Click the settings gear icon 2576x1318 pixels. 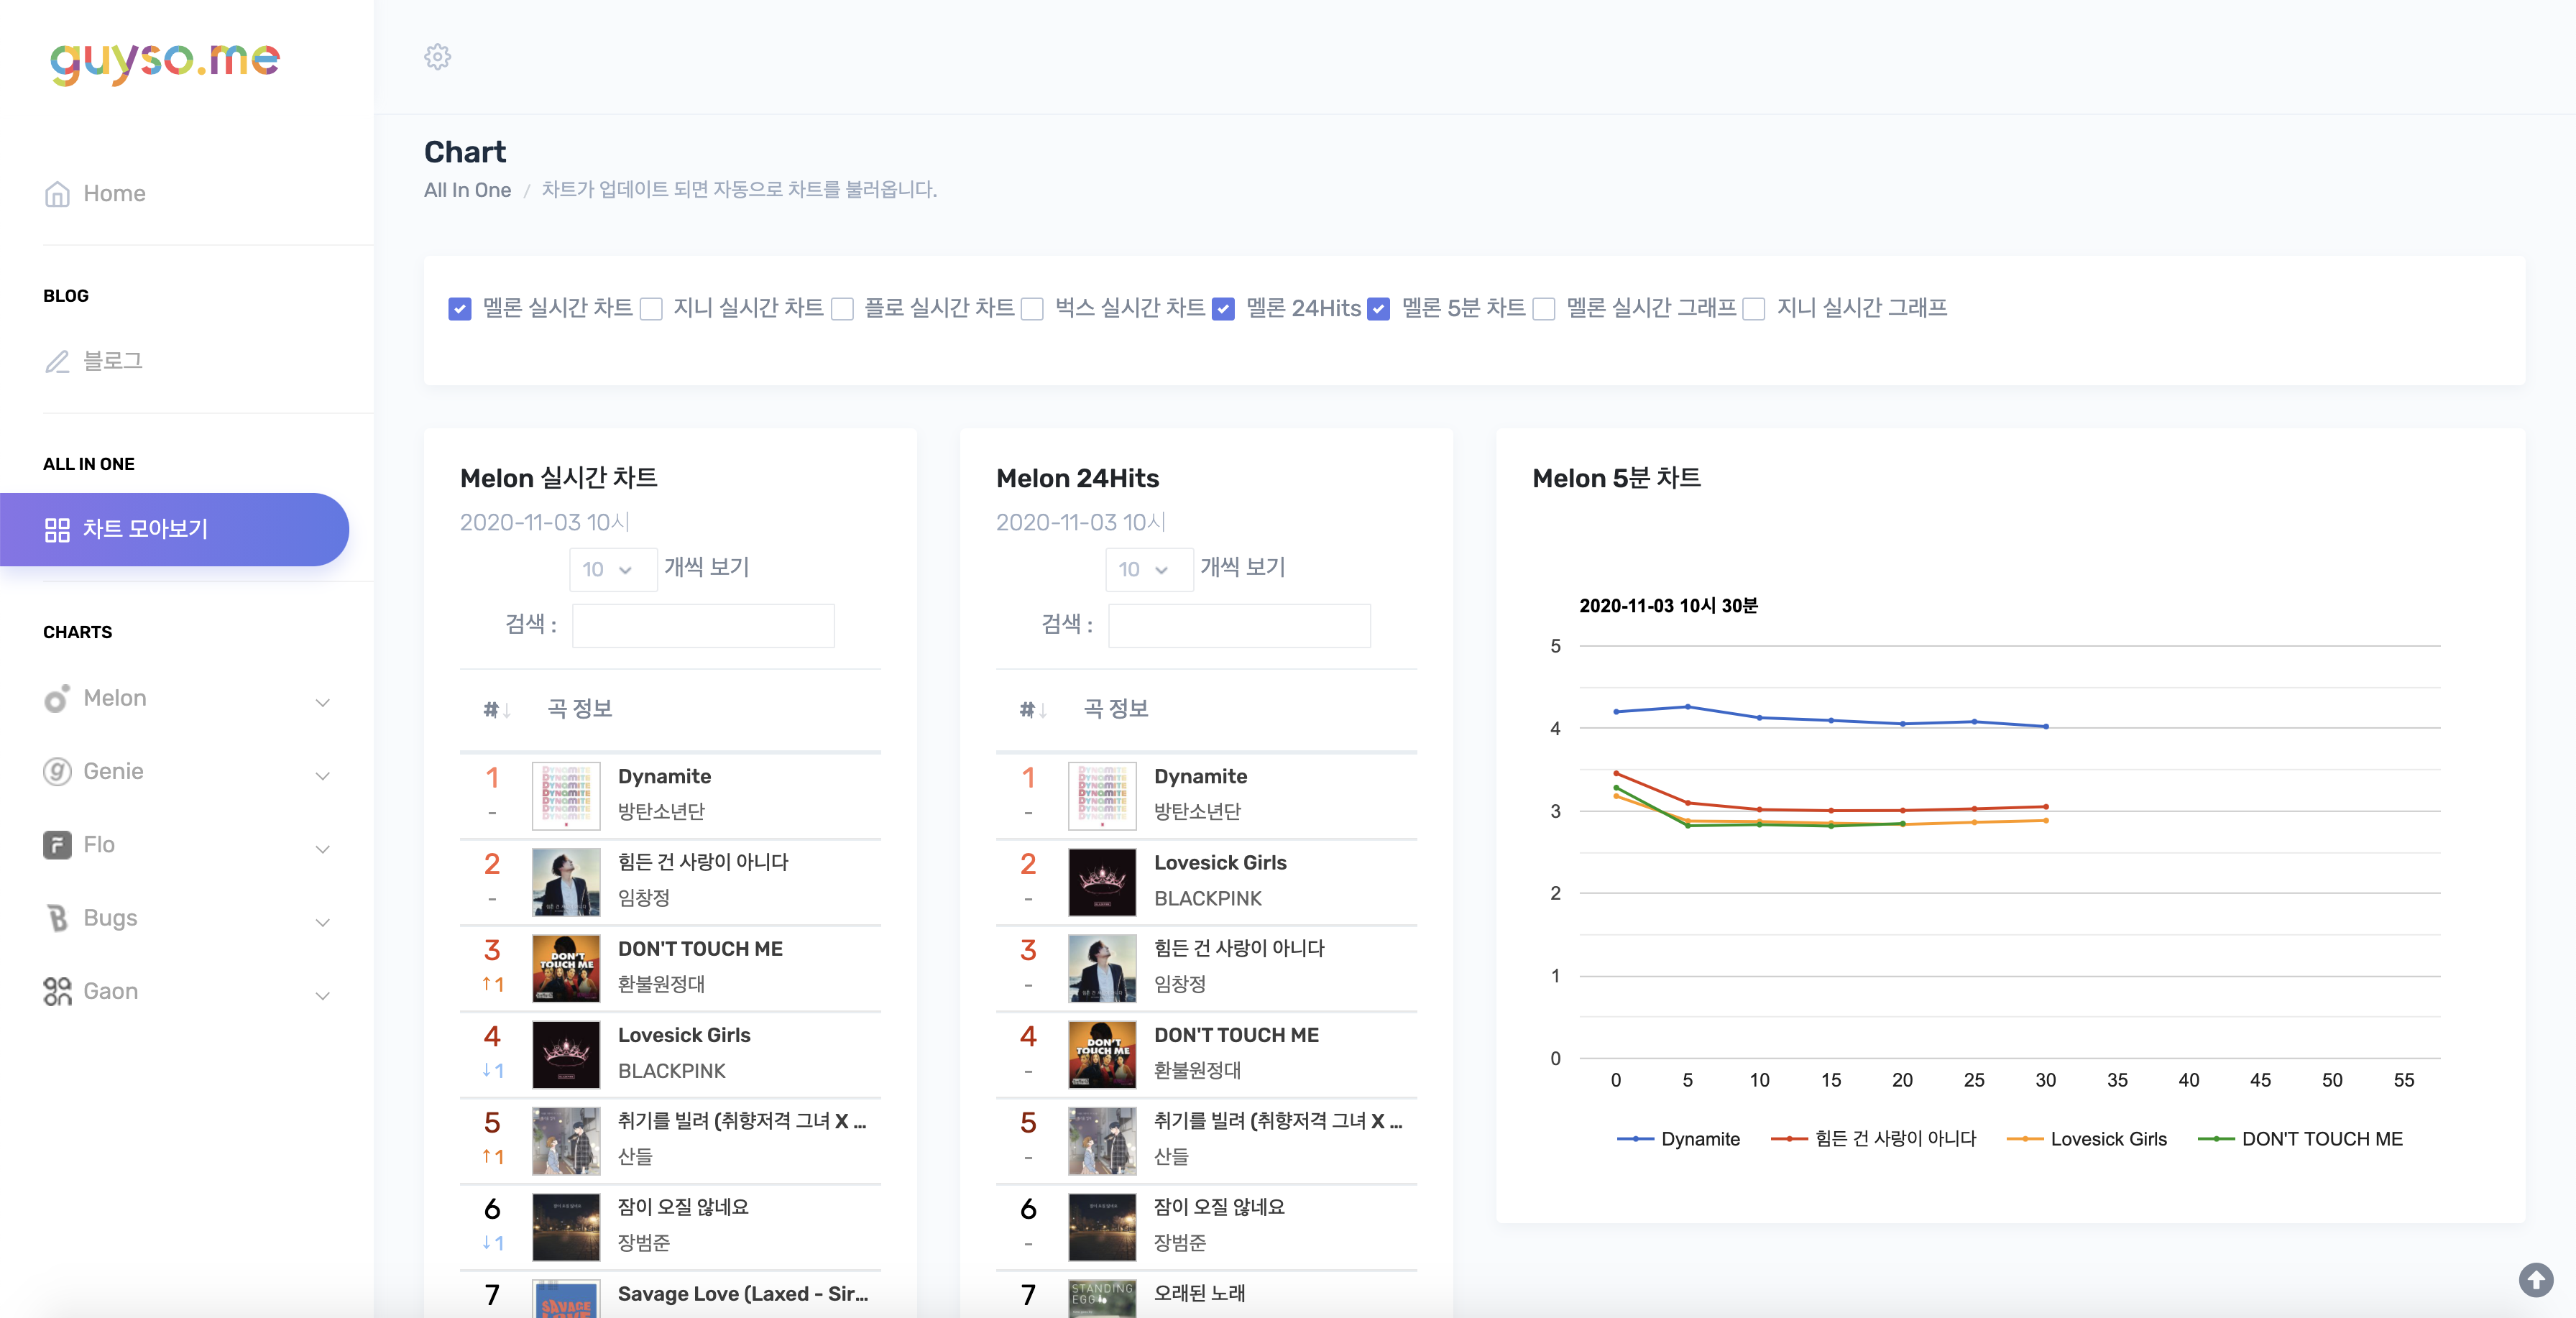pyautogui.click(x=437, y=57)
